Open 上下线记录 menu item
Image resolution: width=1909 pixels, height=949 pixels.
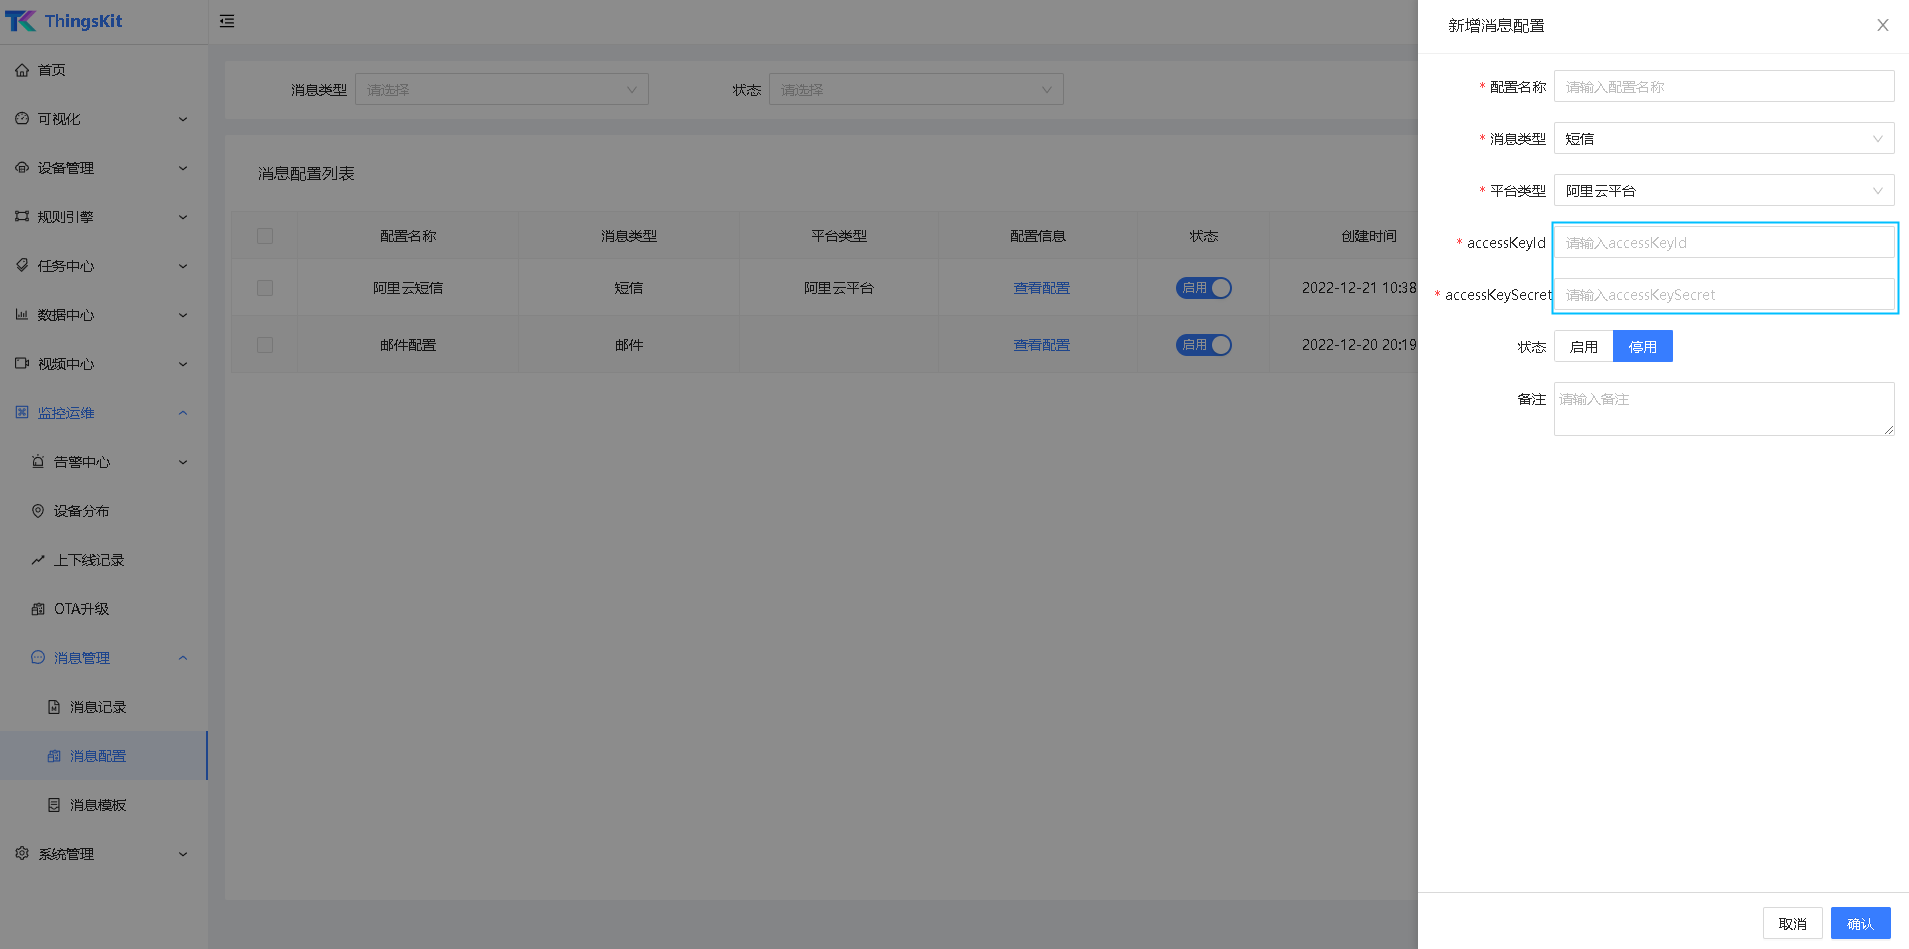pyautogui.click(x=89, y=560)
